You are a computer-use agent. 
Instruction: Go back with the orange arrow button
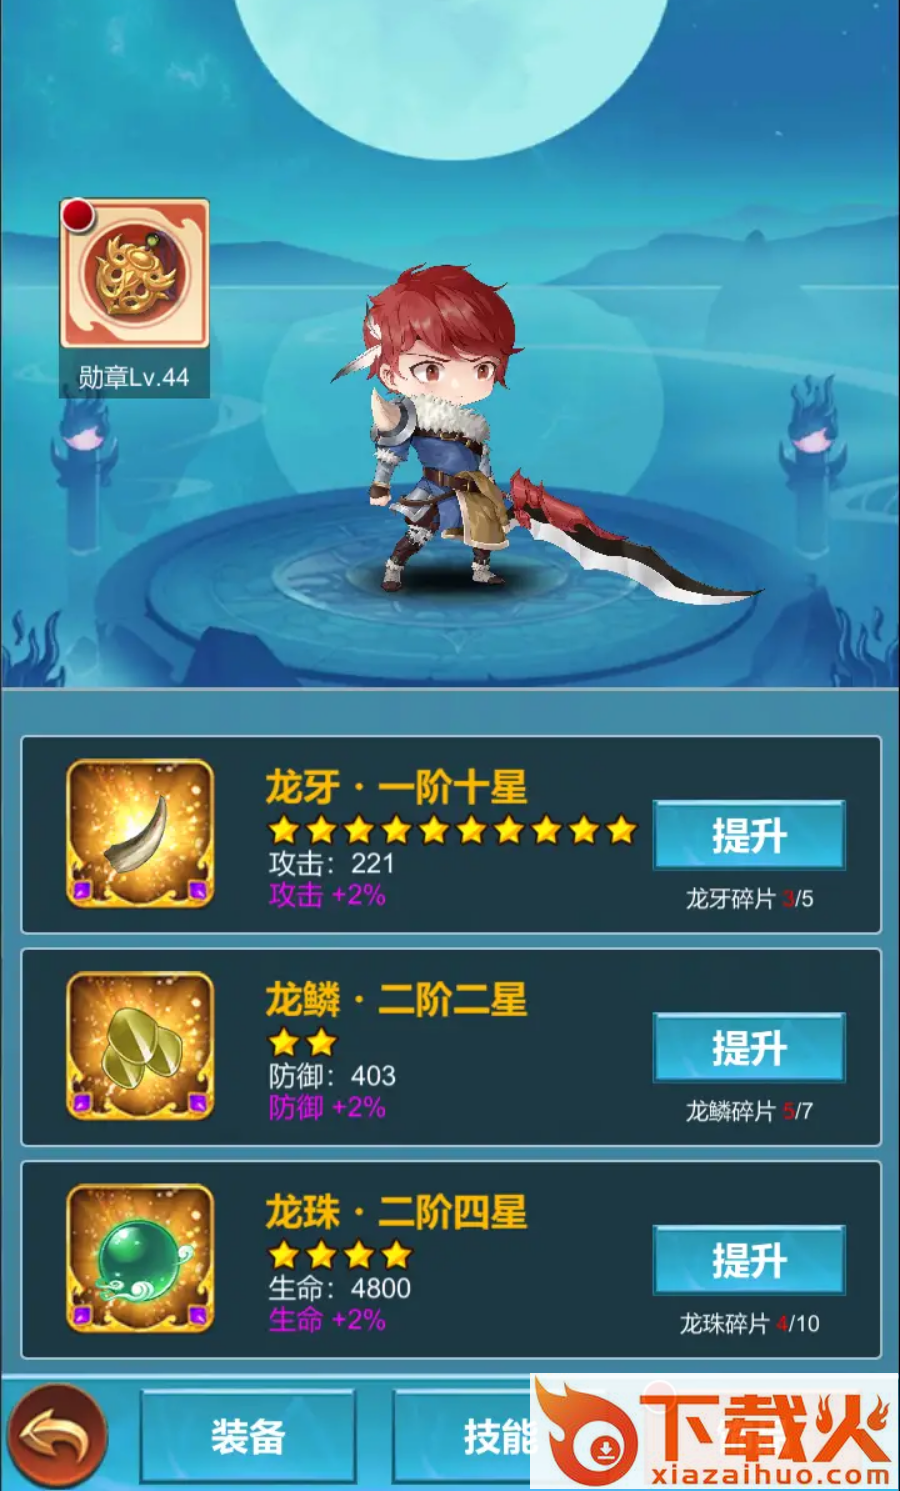(x=57, y=1437)
